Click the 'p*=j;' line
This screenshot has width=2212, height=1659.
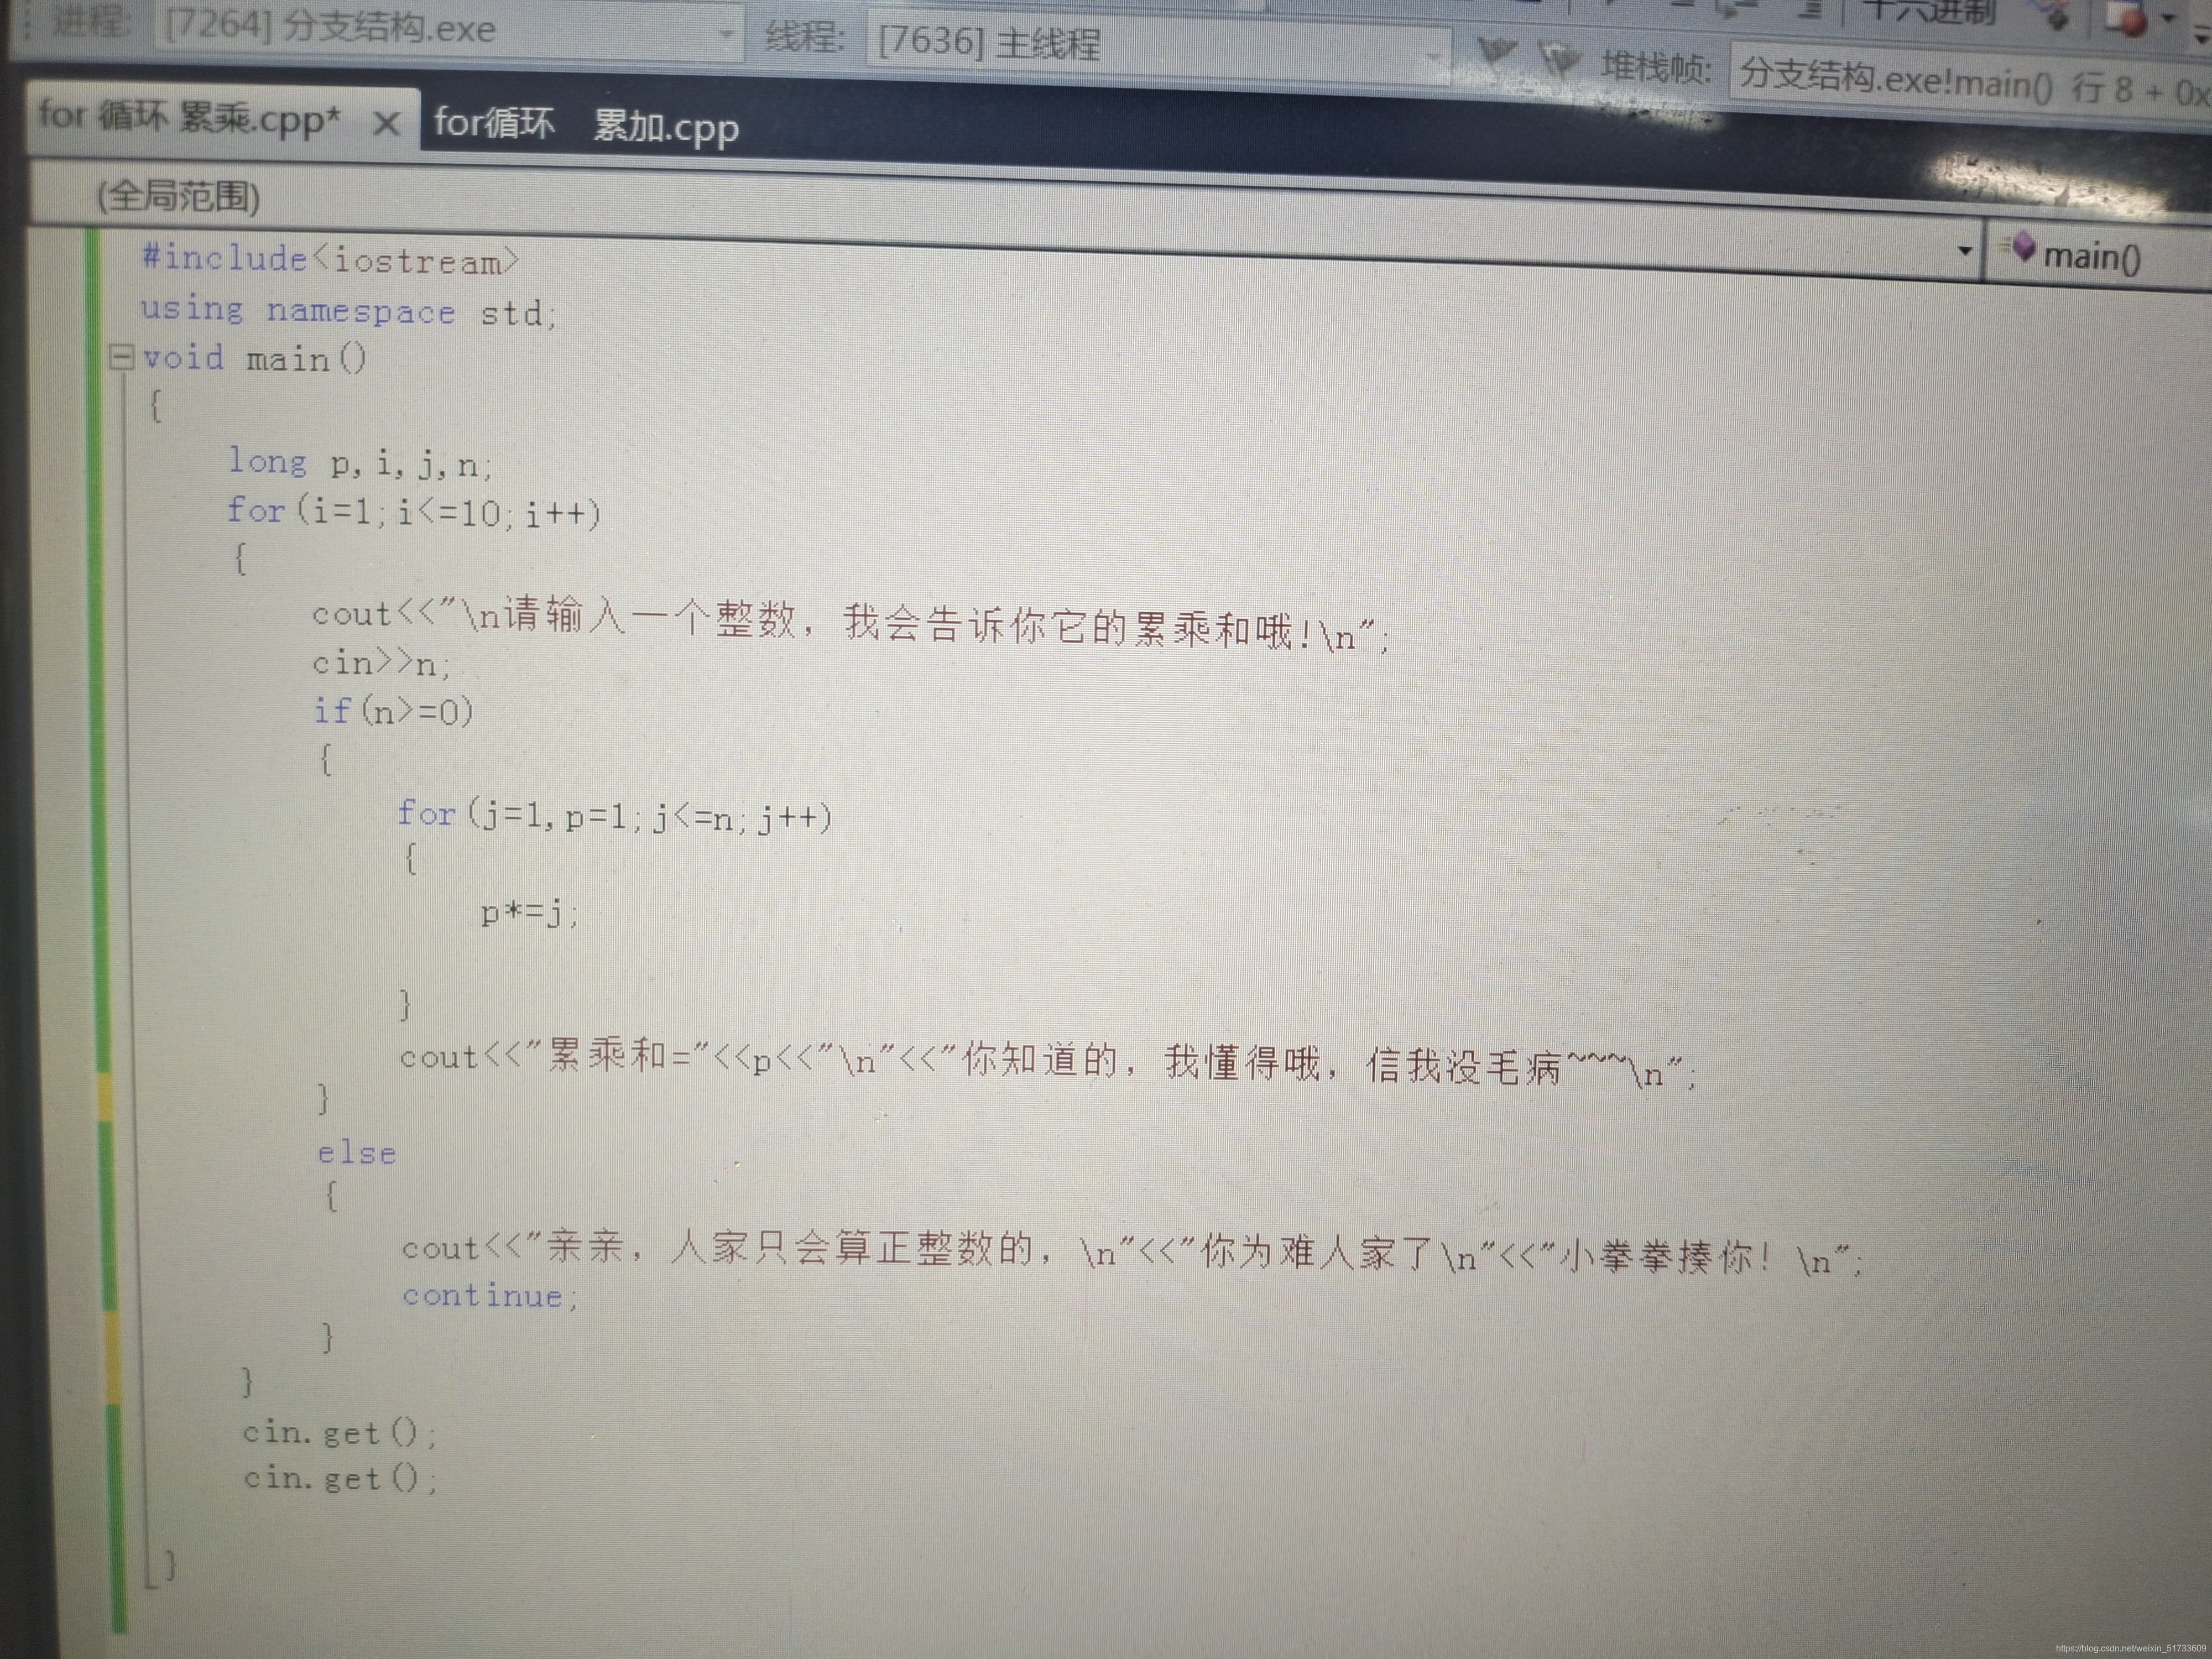click(x=530, y=912)
